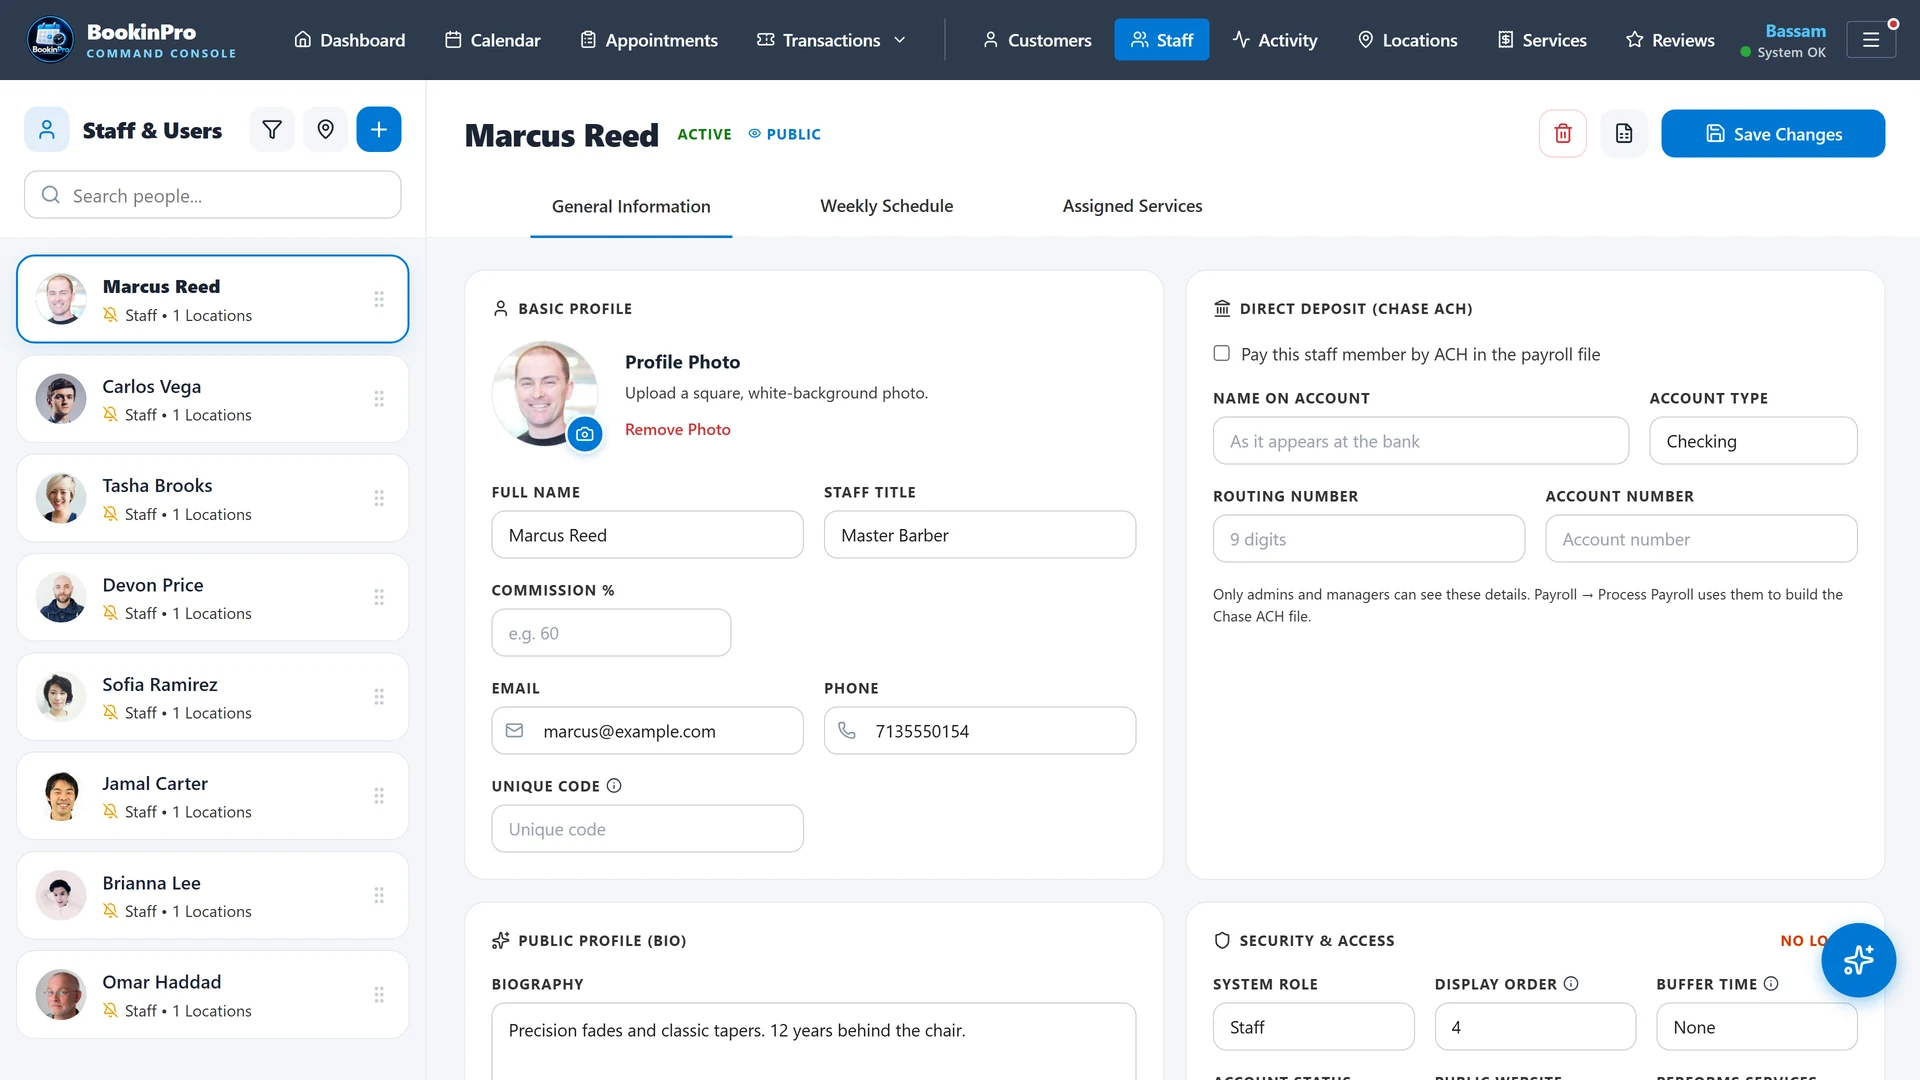Open Calendar in top navigation
1920x1080 pixels.
pos(493,40)
